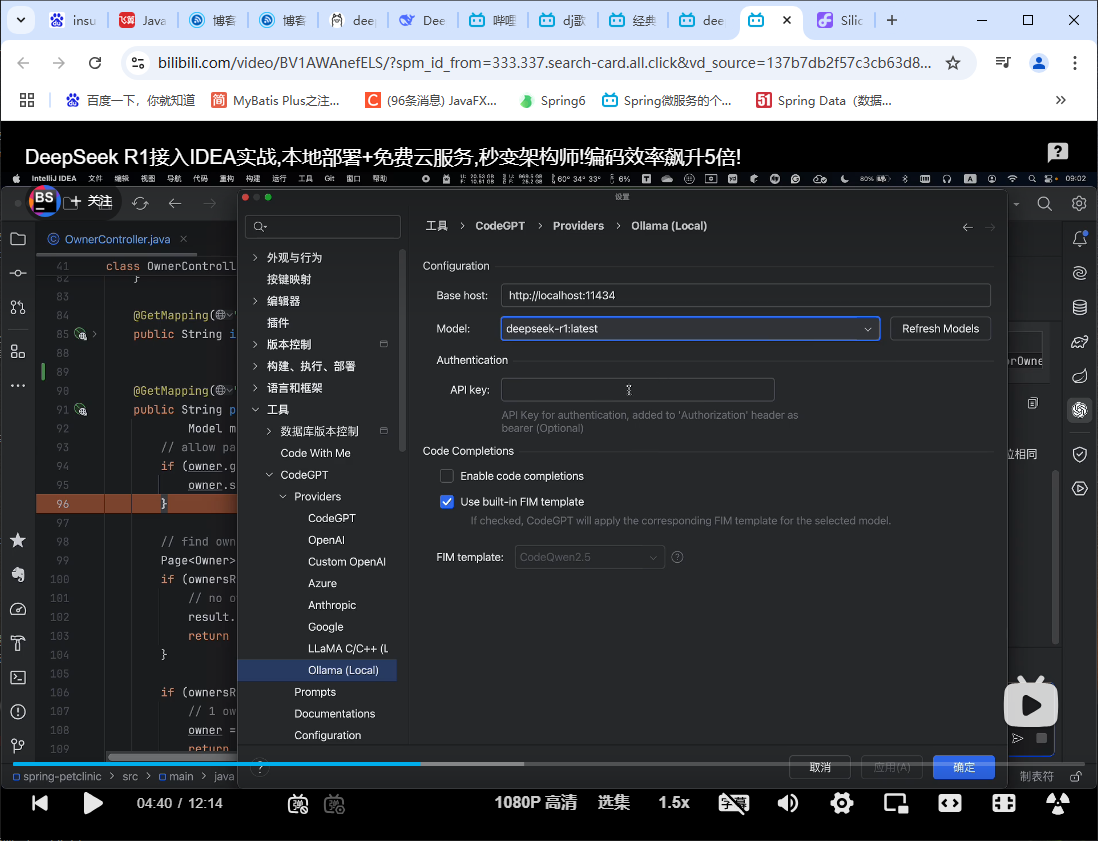Switch to the insu browser tab

pos(73,20)
